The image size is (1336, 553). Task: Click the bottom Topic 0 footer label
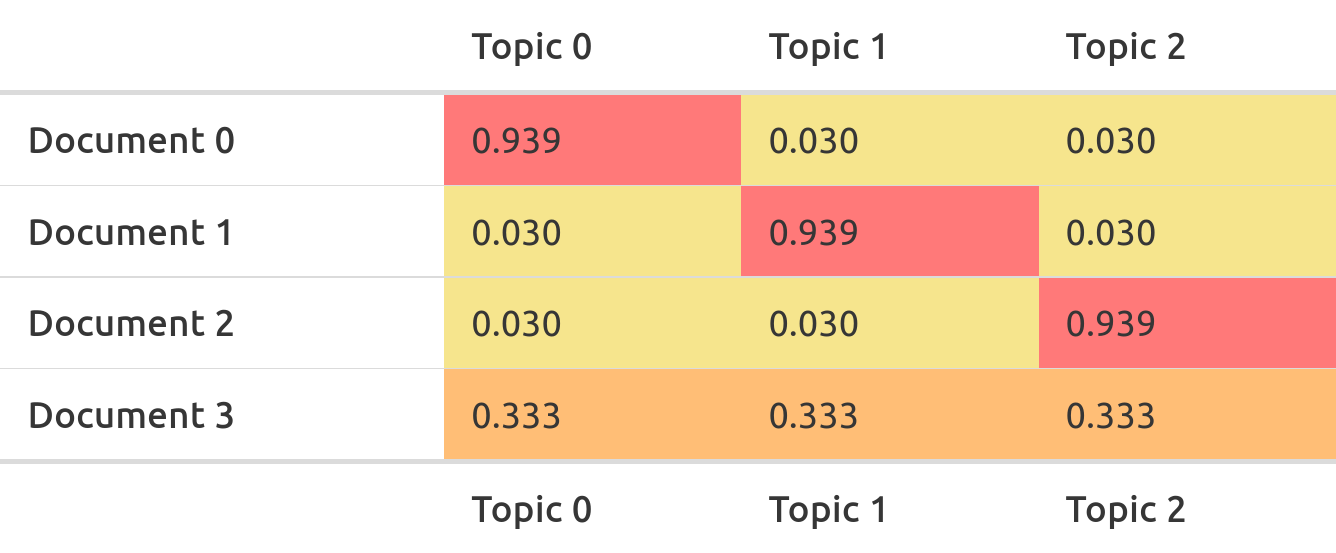point(531,510)
